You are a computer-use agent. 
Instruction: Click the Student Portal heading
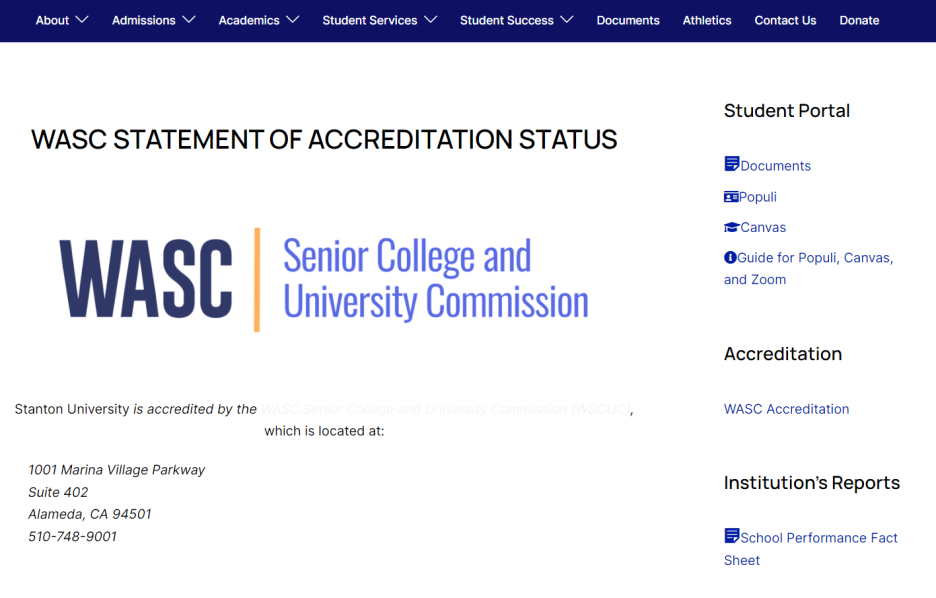(787, 111)
